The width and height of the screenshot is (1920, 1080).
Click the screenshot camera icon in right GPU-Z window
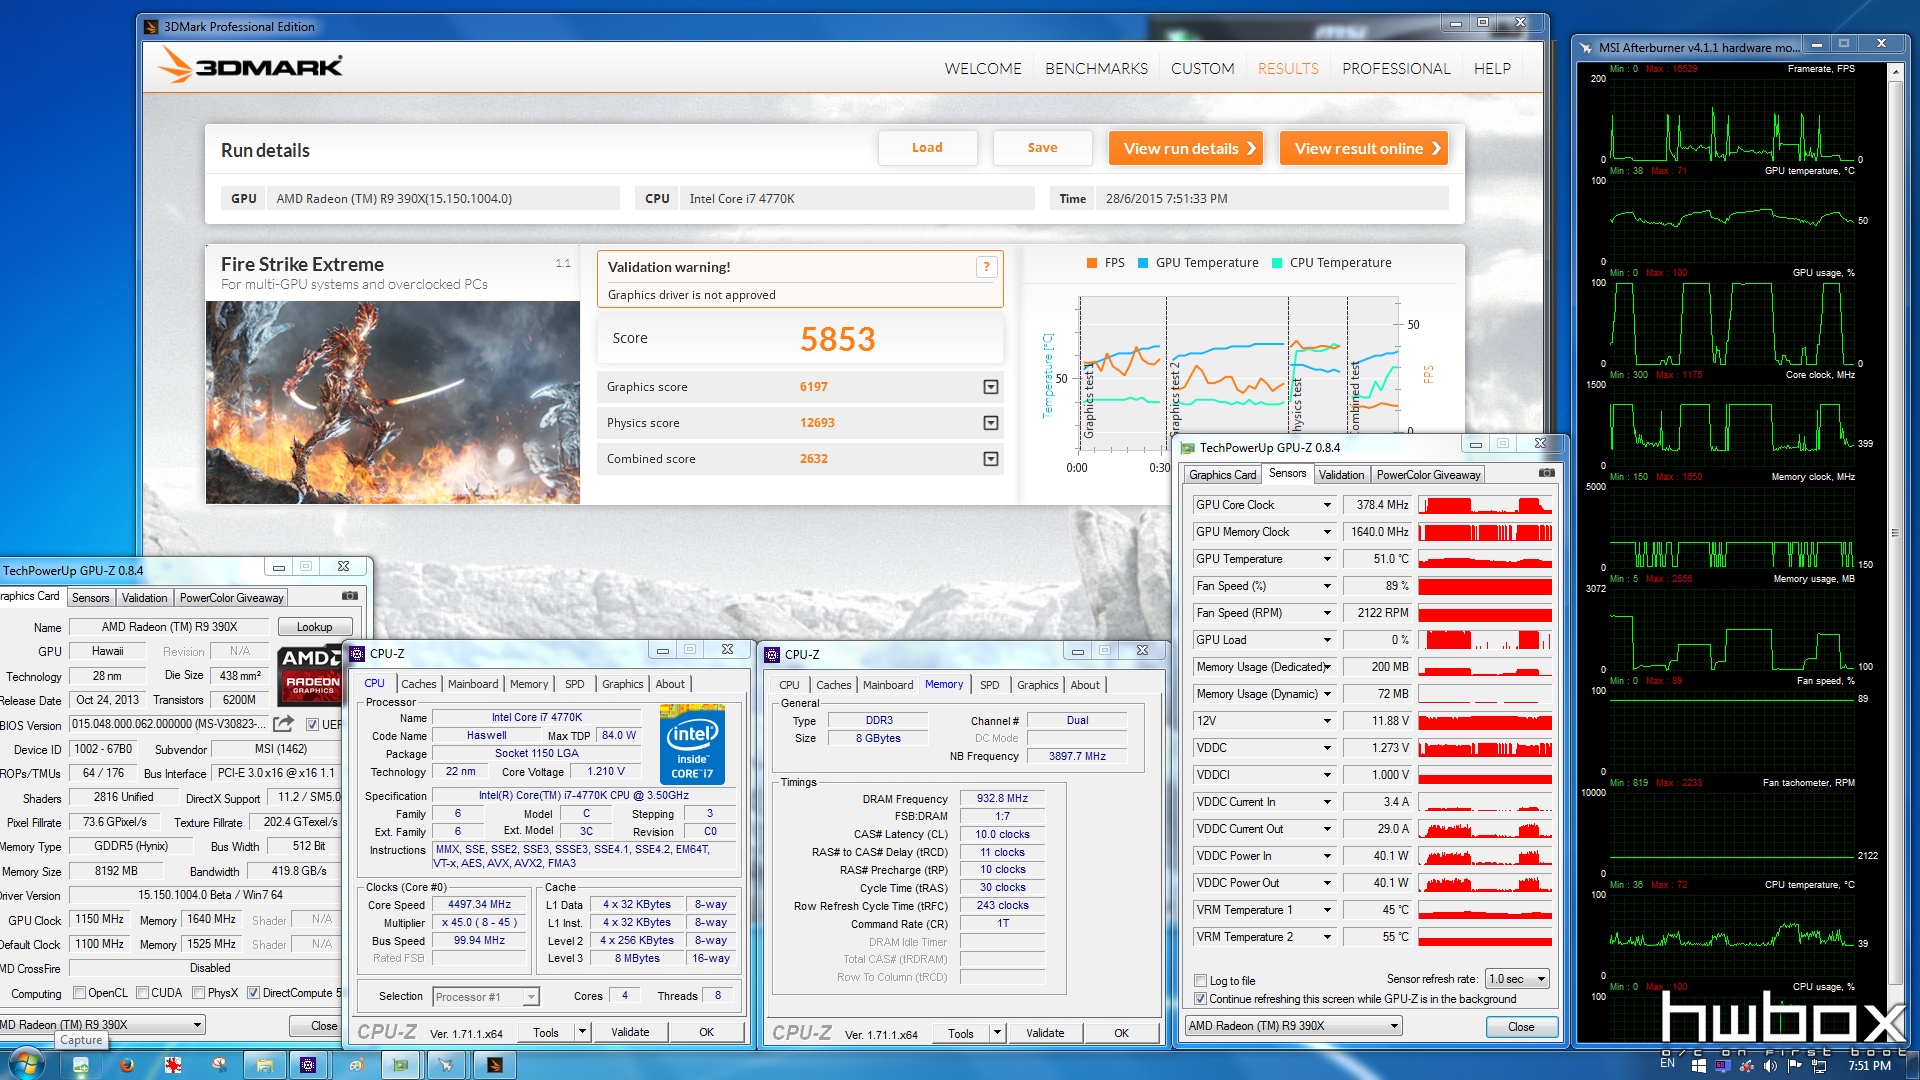click(1546, 473)
